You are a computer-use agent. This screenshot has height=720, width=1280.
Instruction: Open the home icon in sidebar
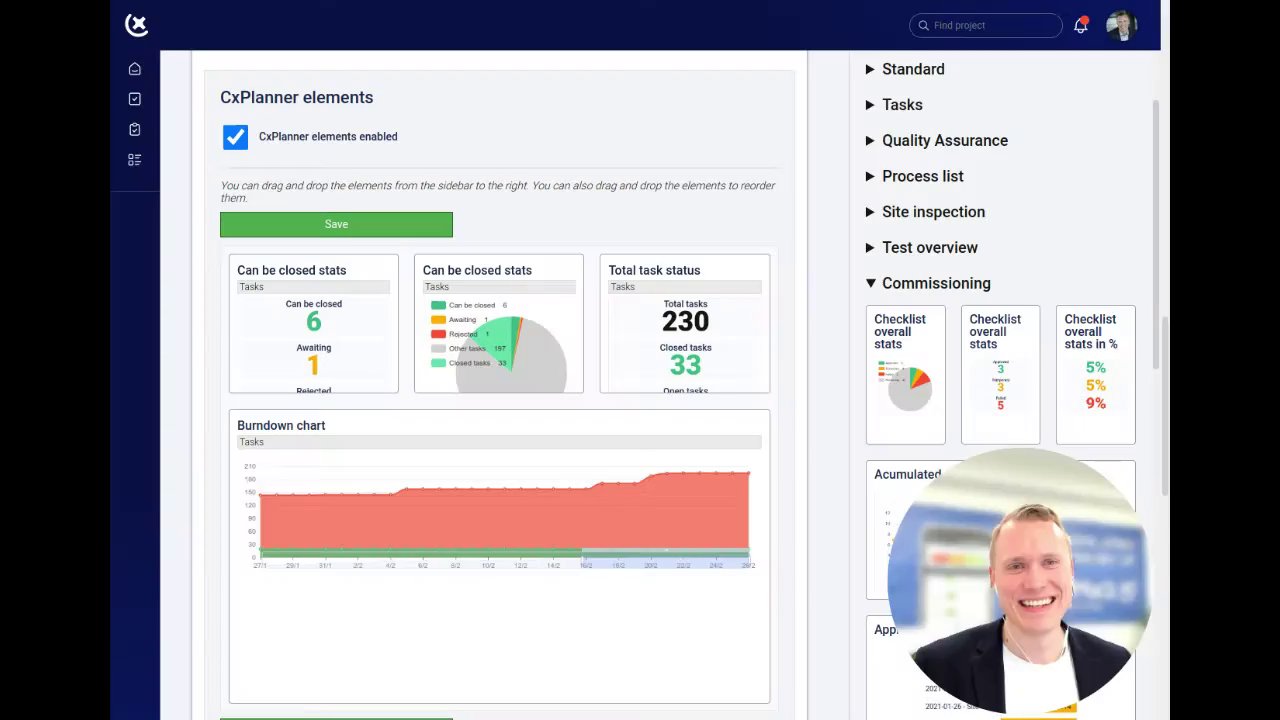(x=135, y=69)
